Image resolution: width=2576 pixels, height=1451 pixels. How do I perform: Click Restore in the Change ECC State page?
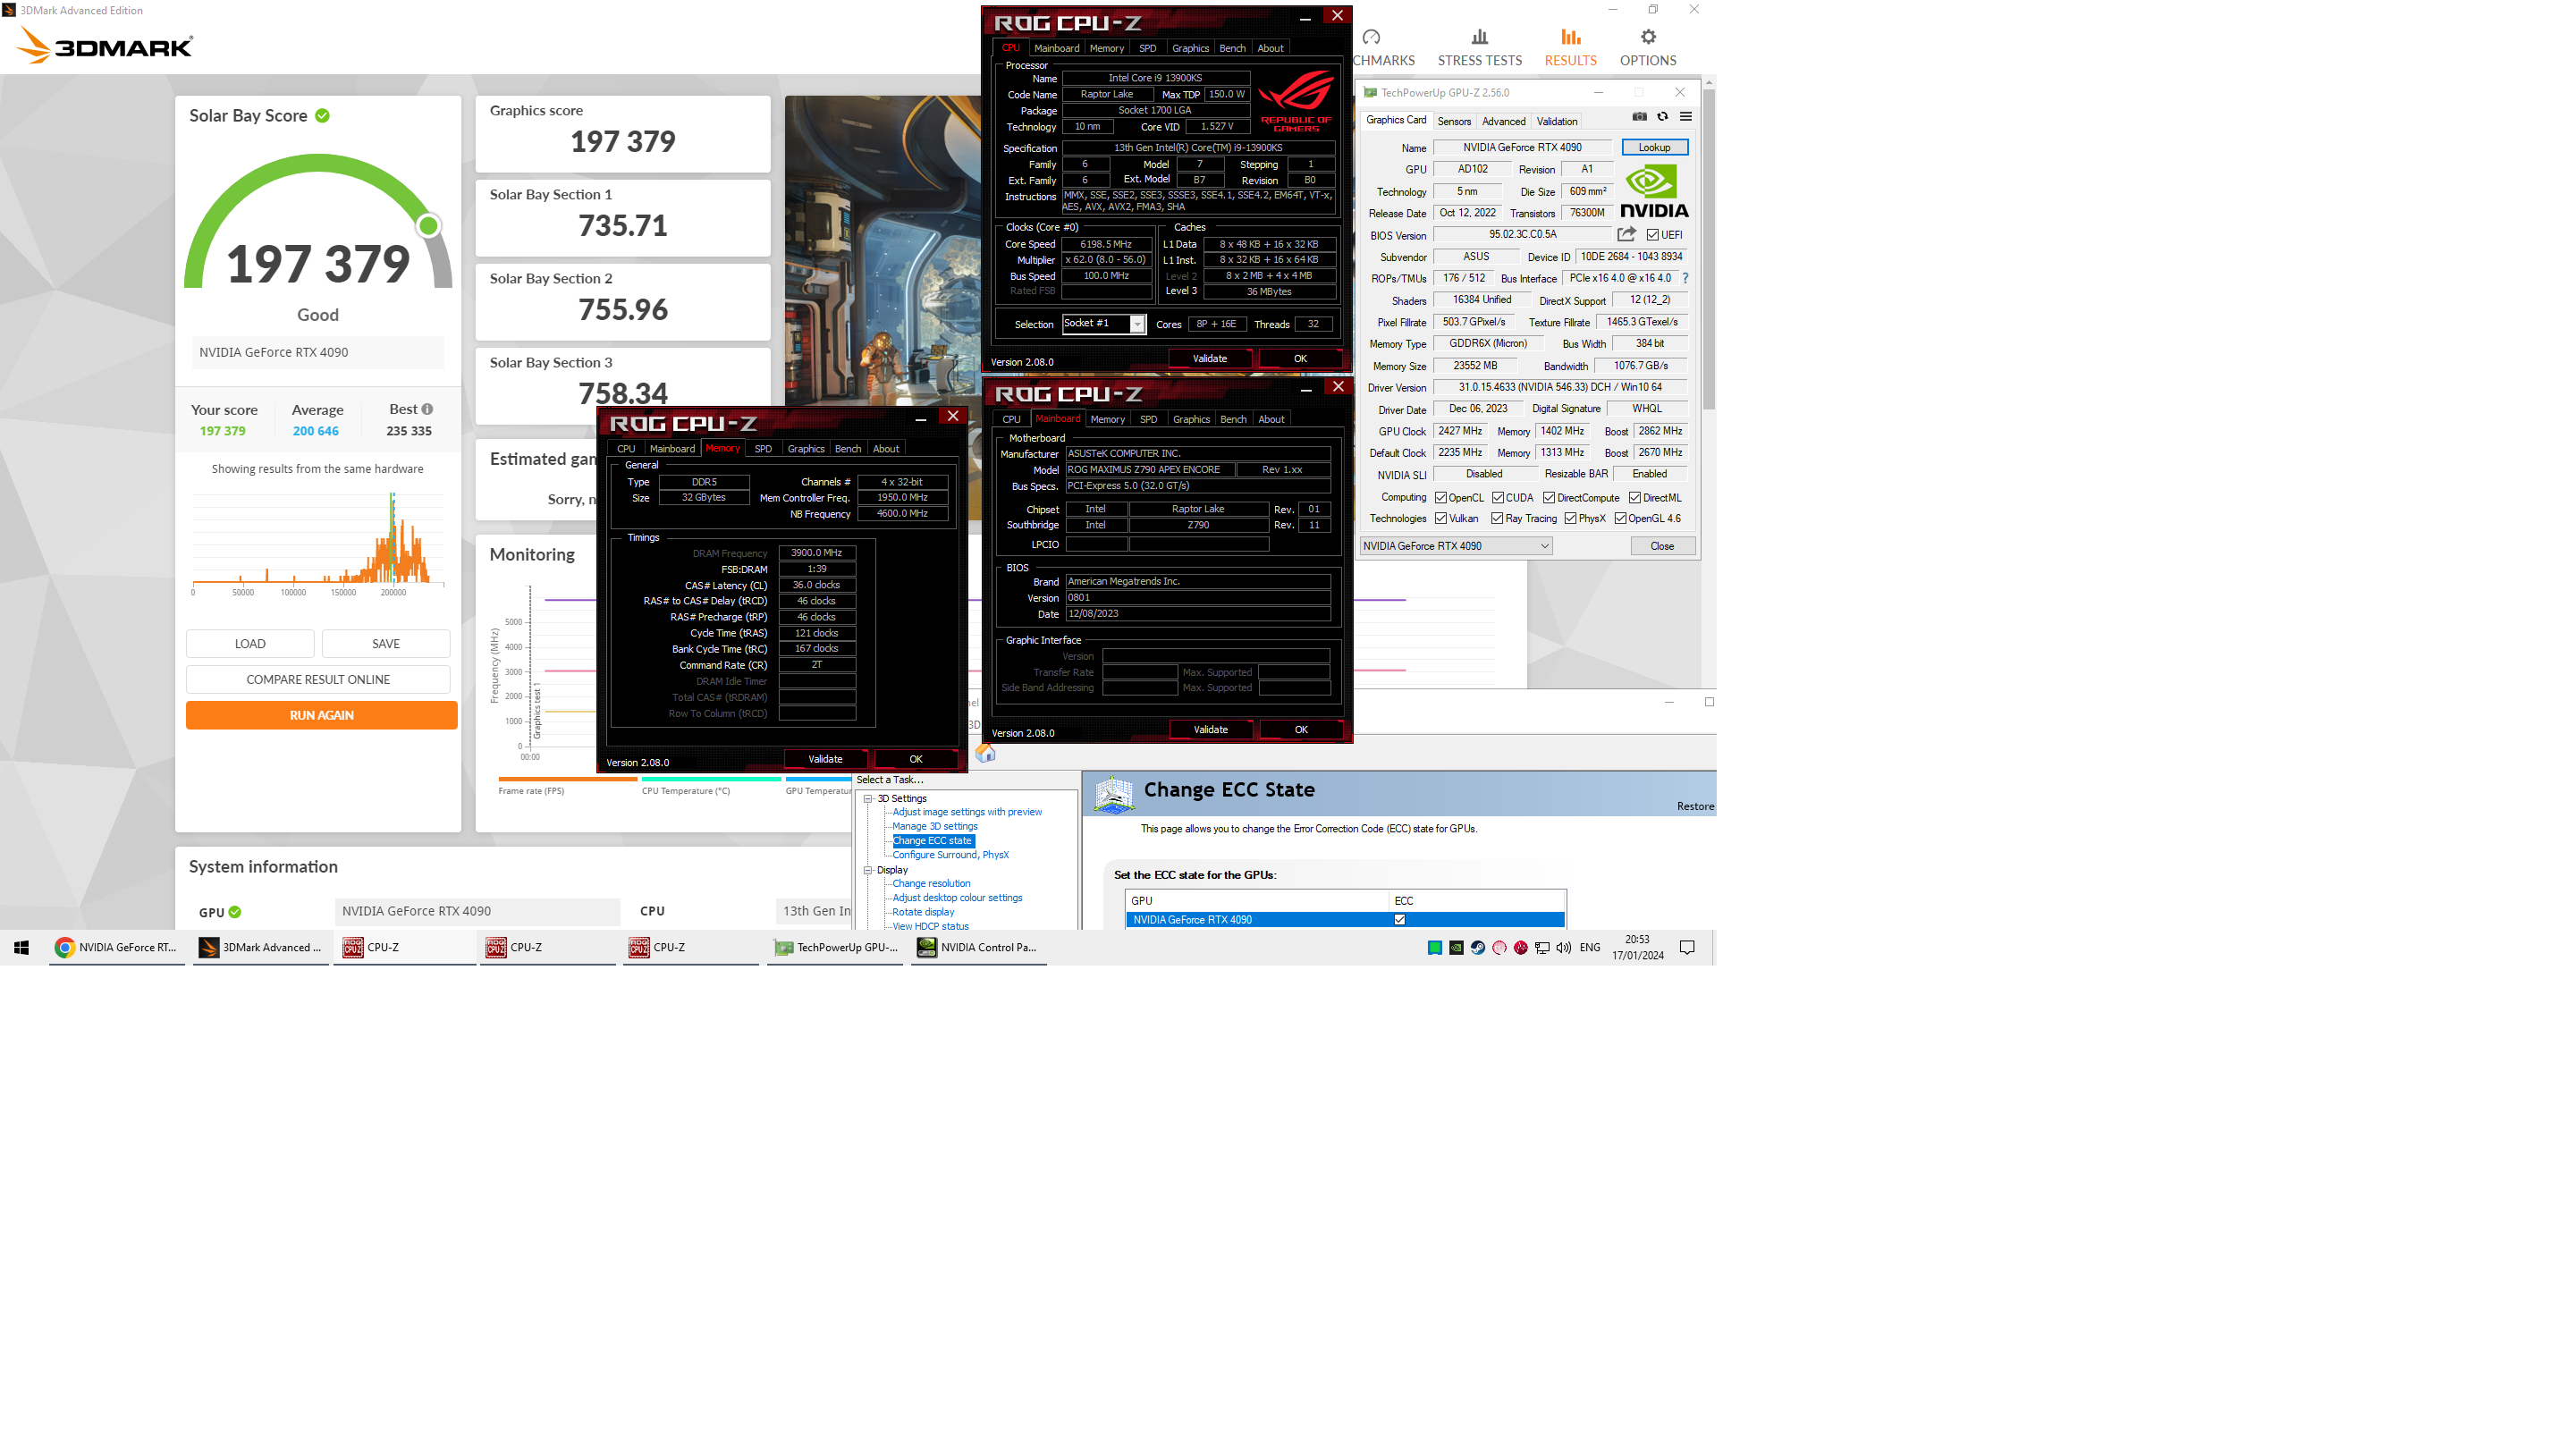[1694, 806]
